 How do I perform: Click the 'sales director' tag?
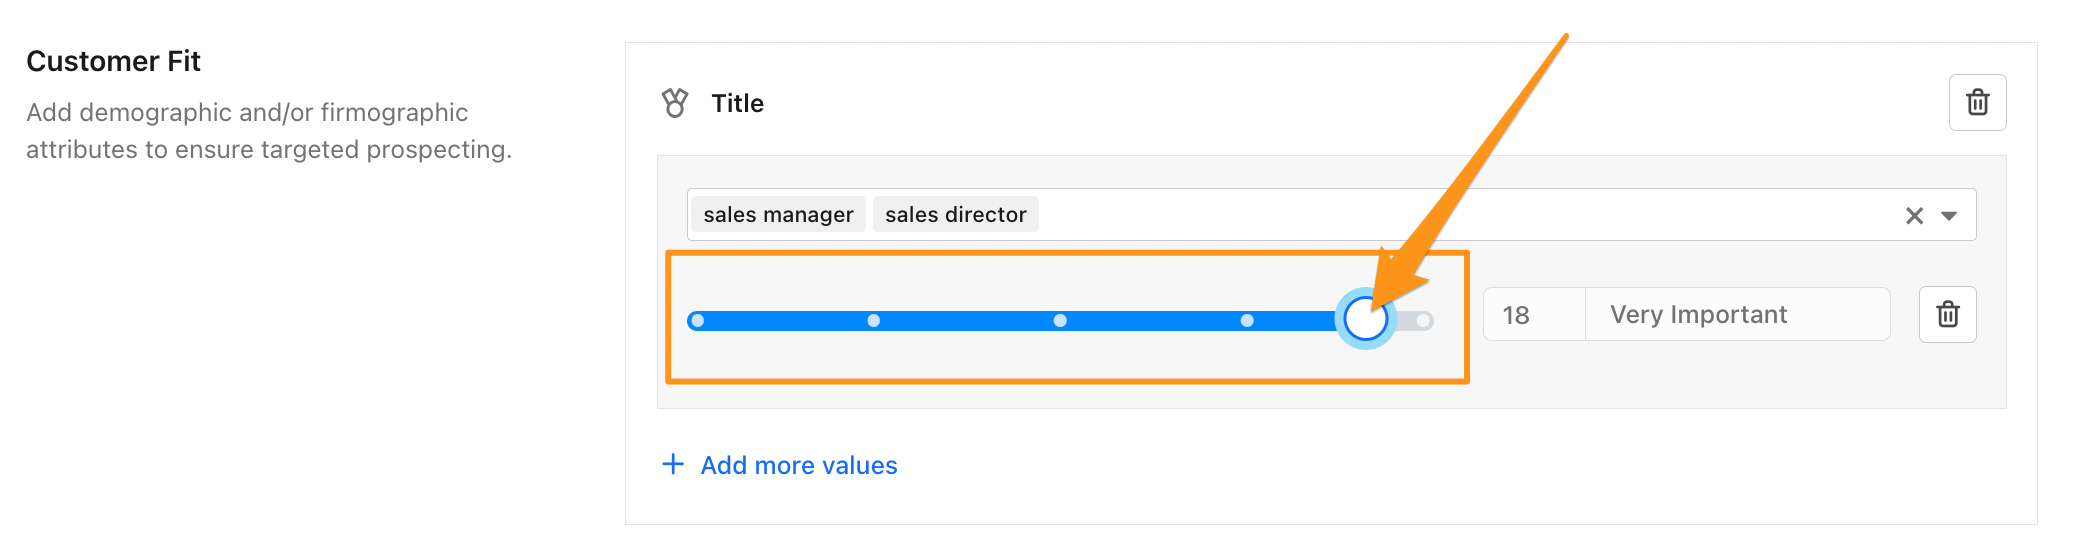point(955,215)
